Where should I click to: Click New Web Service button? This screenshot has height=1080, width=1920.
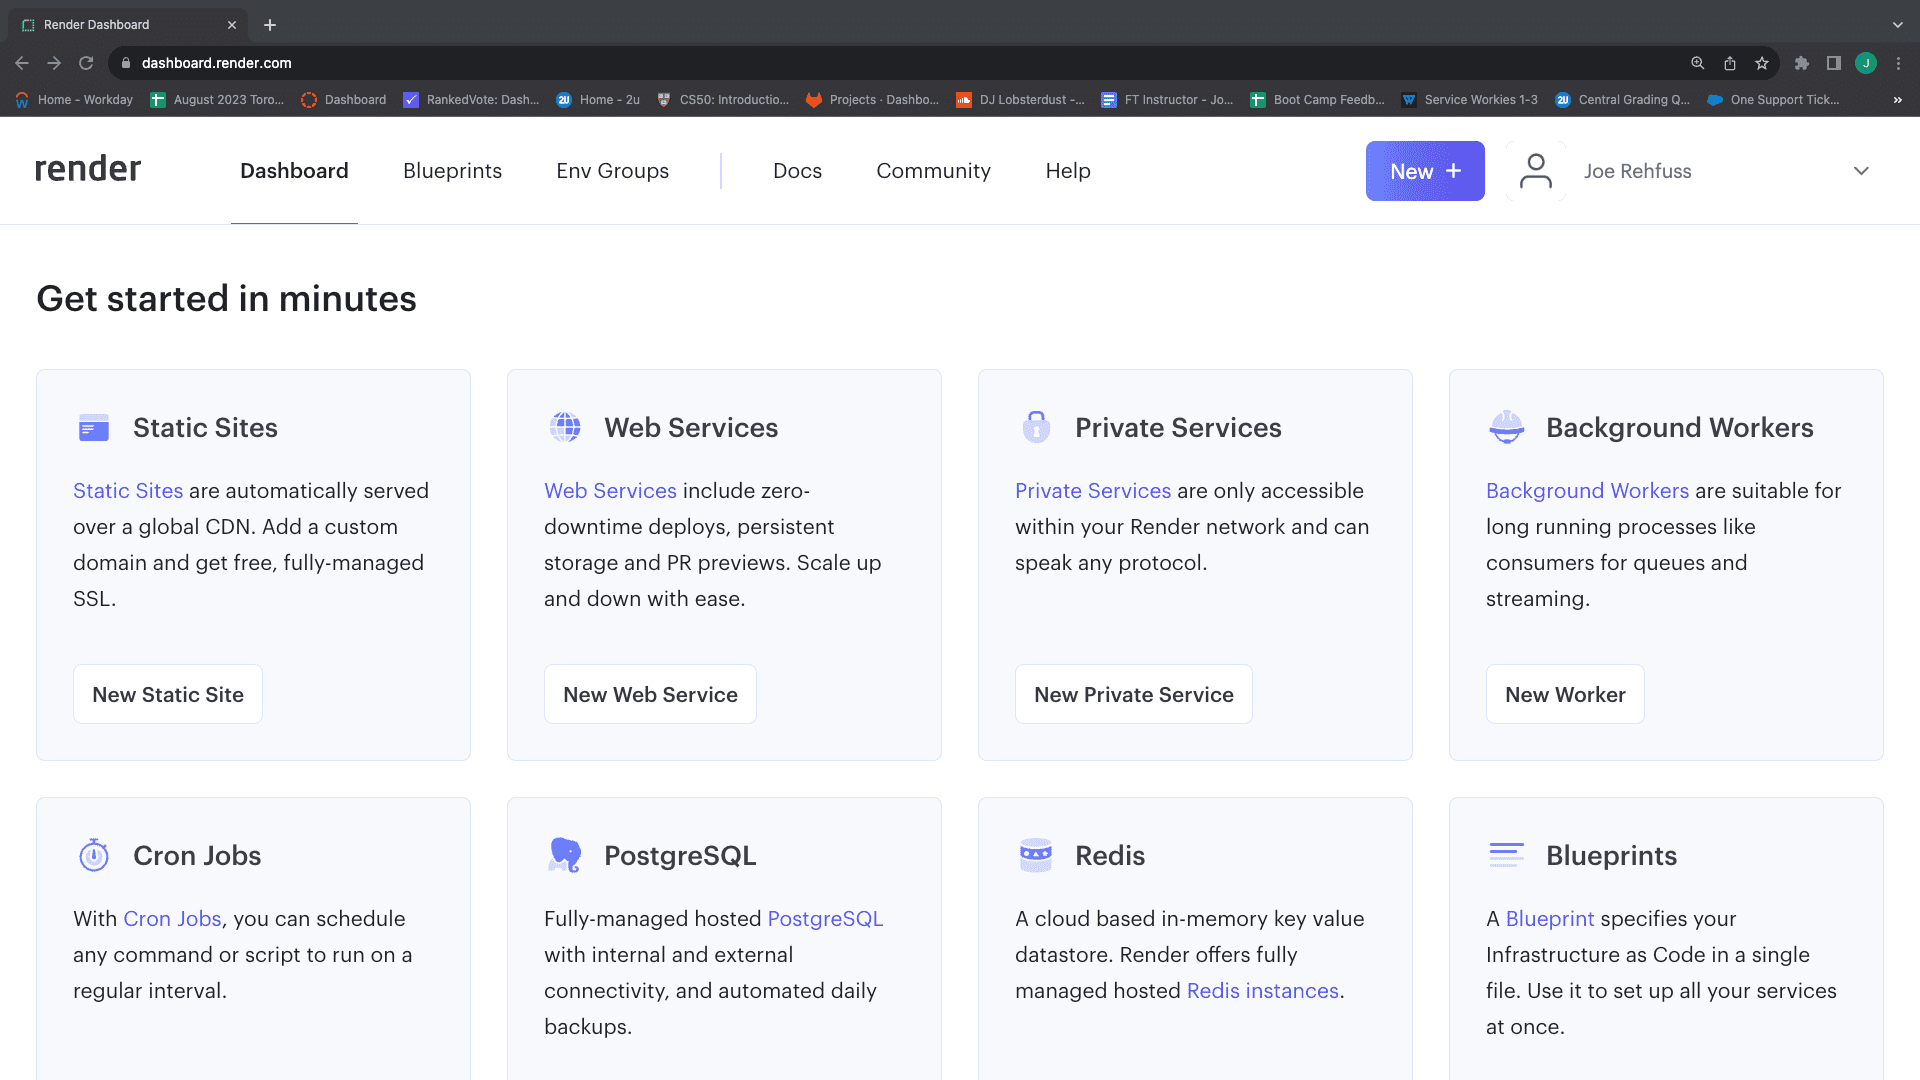tap(650, 694)
